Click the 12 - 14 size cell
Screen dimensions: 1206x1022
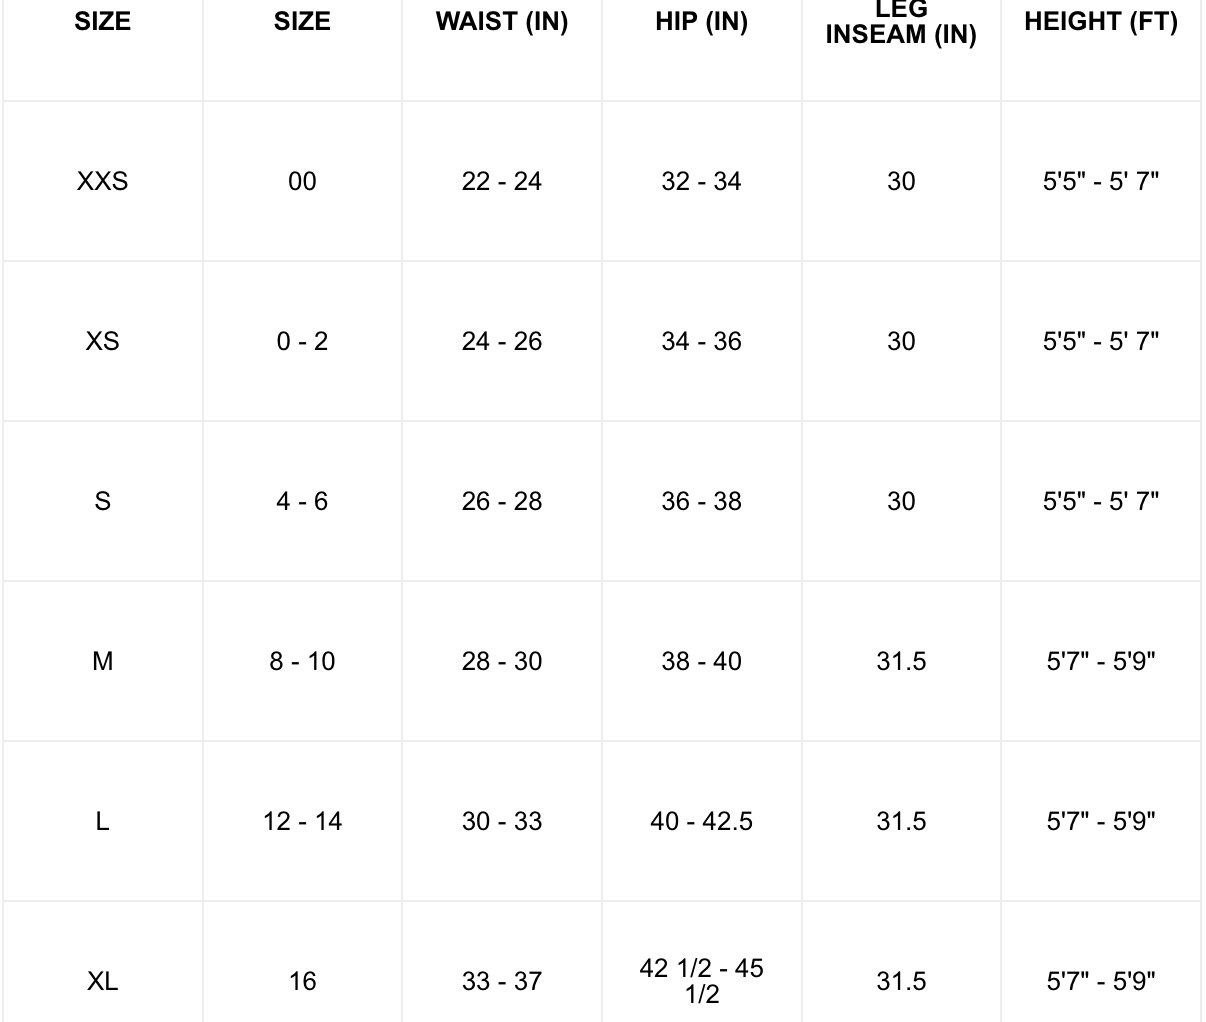point(302,821)
